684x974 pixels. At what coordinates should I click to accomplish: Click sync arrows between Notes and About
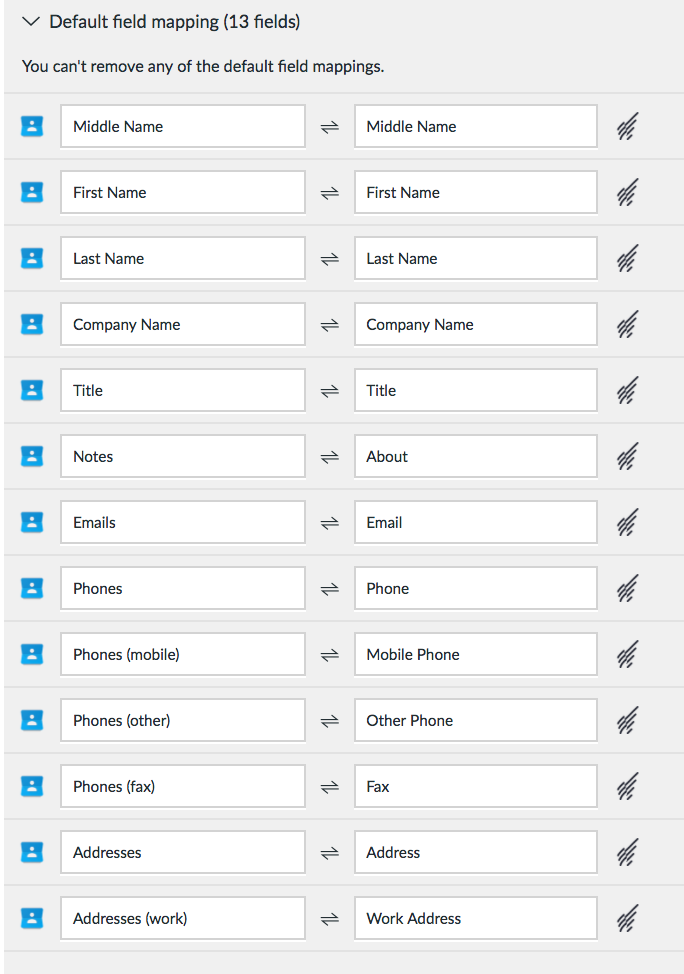pos(329,457)
